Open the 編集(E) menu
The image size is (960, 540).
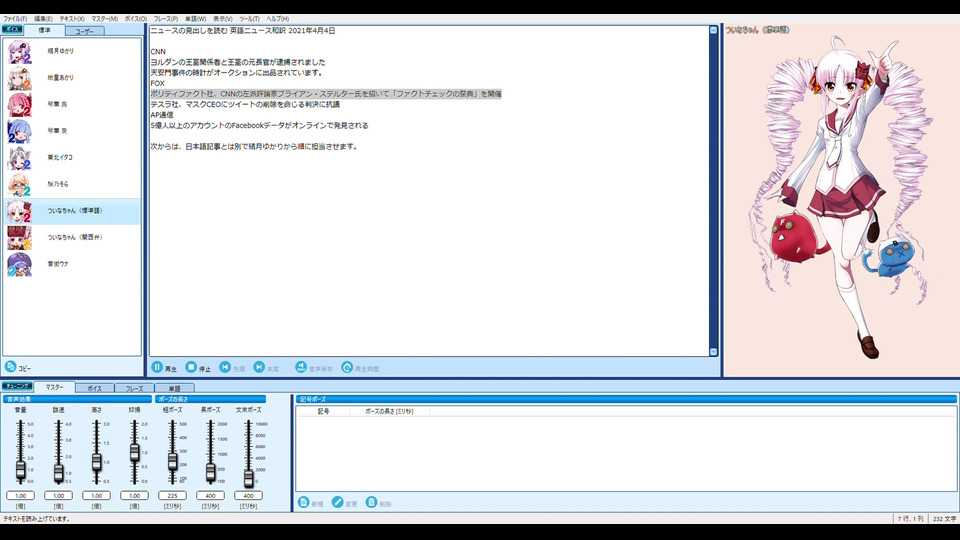pyautogui.click(x=43, y=19)
